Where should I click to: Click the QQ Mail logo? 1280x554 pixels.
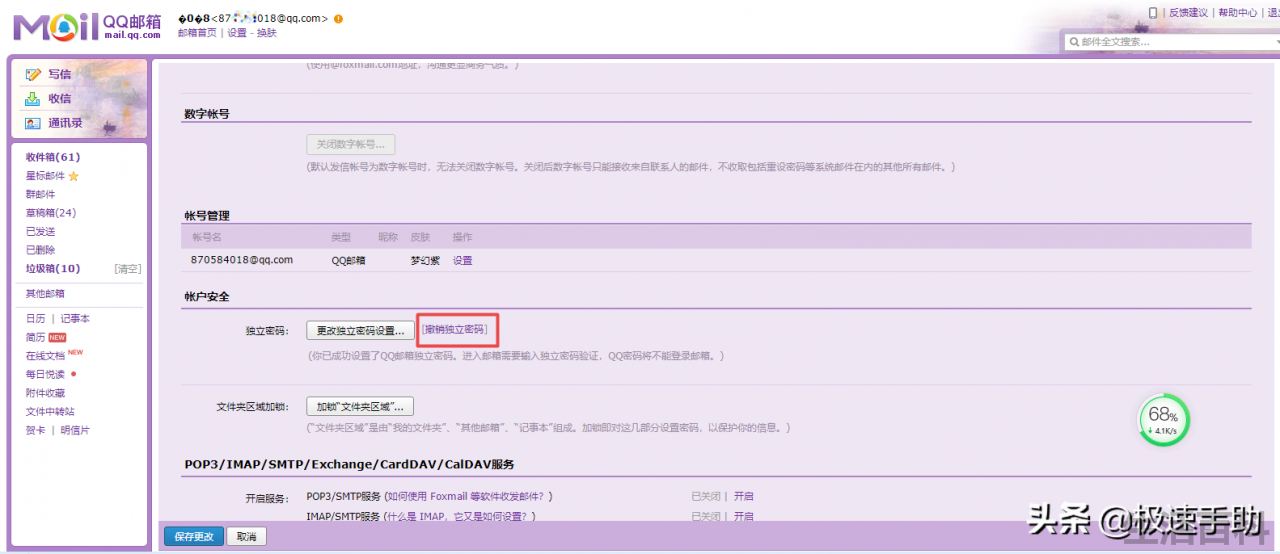tap(87, 26)
